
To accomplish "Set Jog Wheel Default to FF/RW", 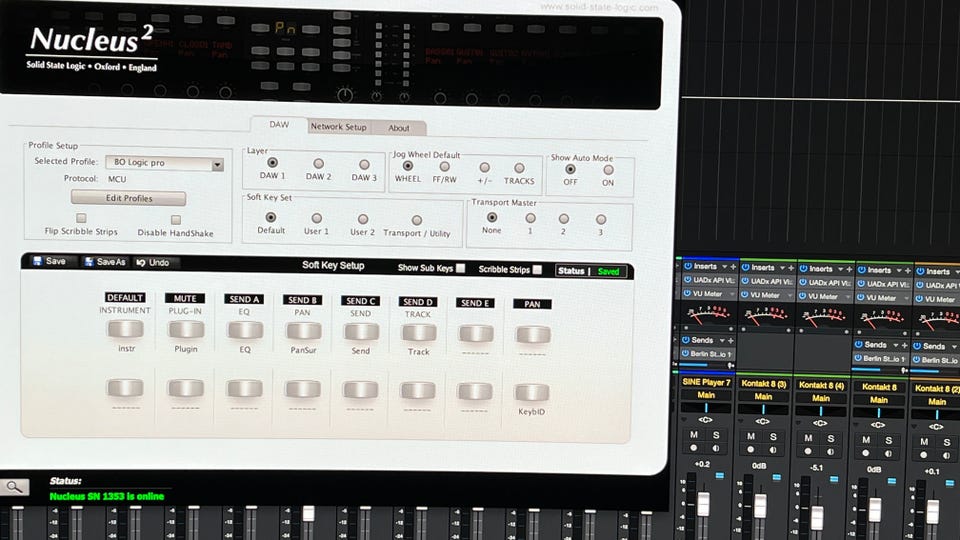I will pos(444,167).
